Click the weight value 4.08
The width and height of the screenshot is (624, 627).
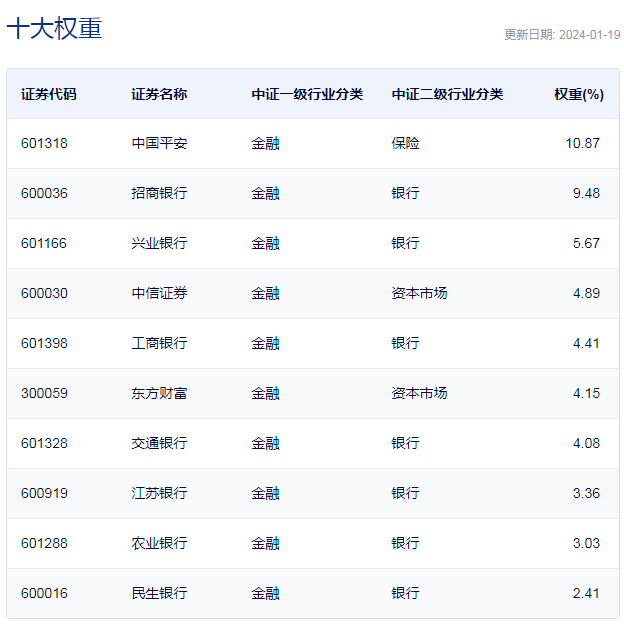586,443
